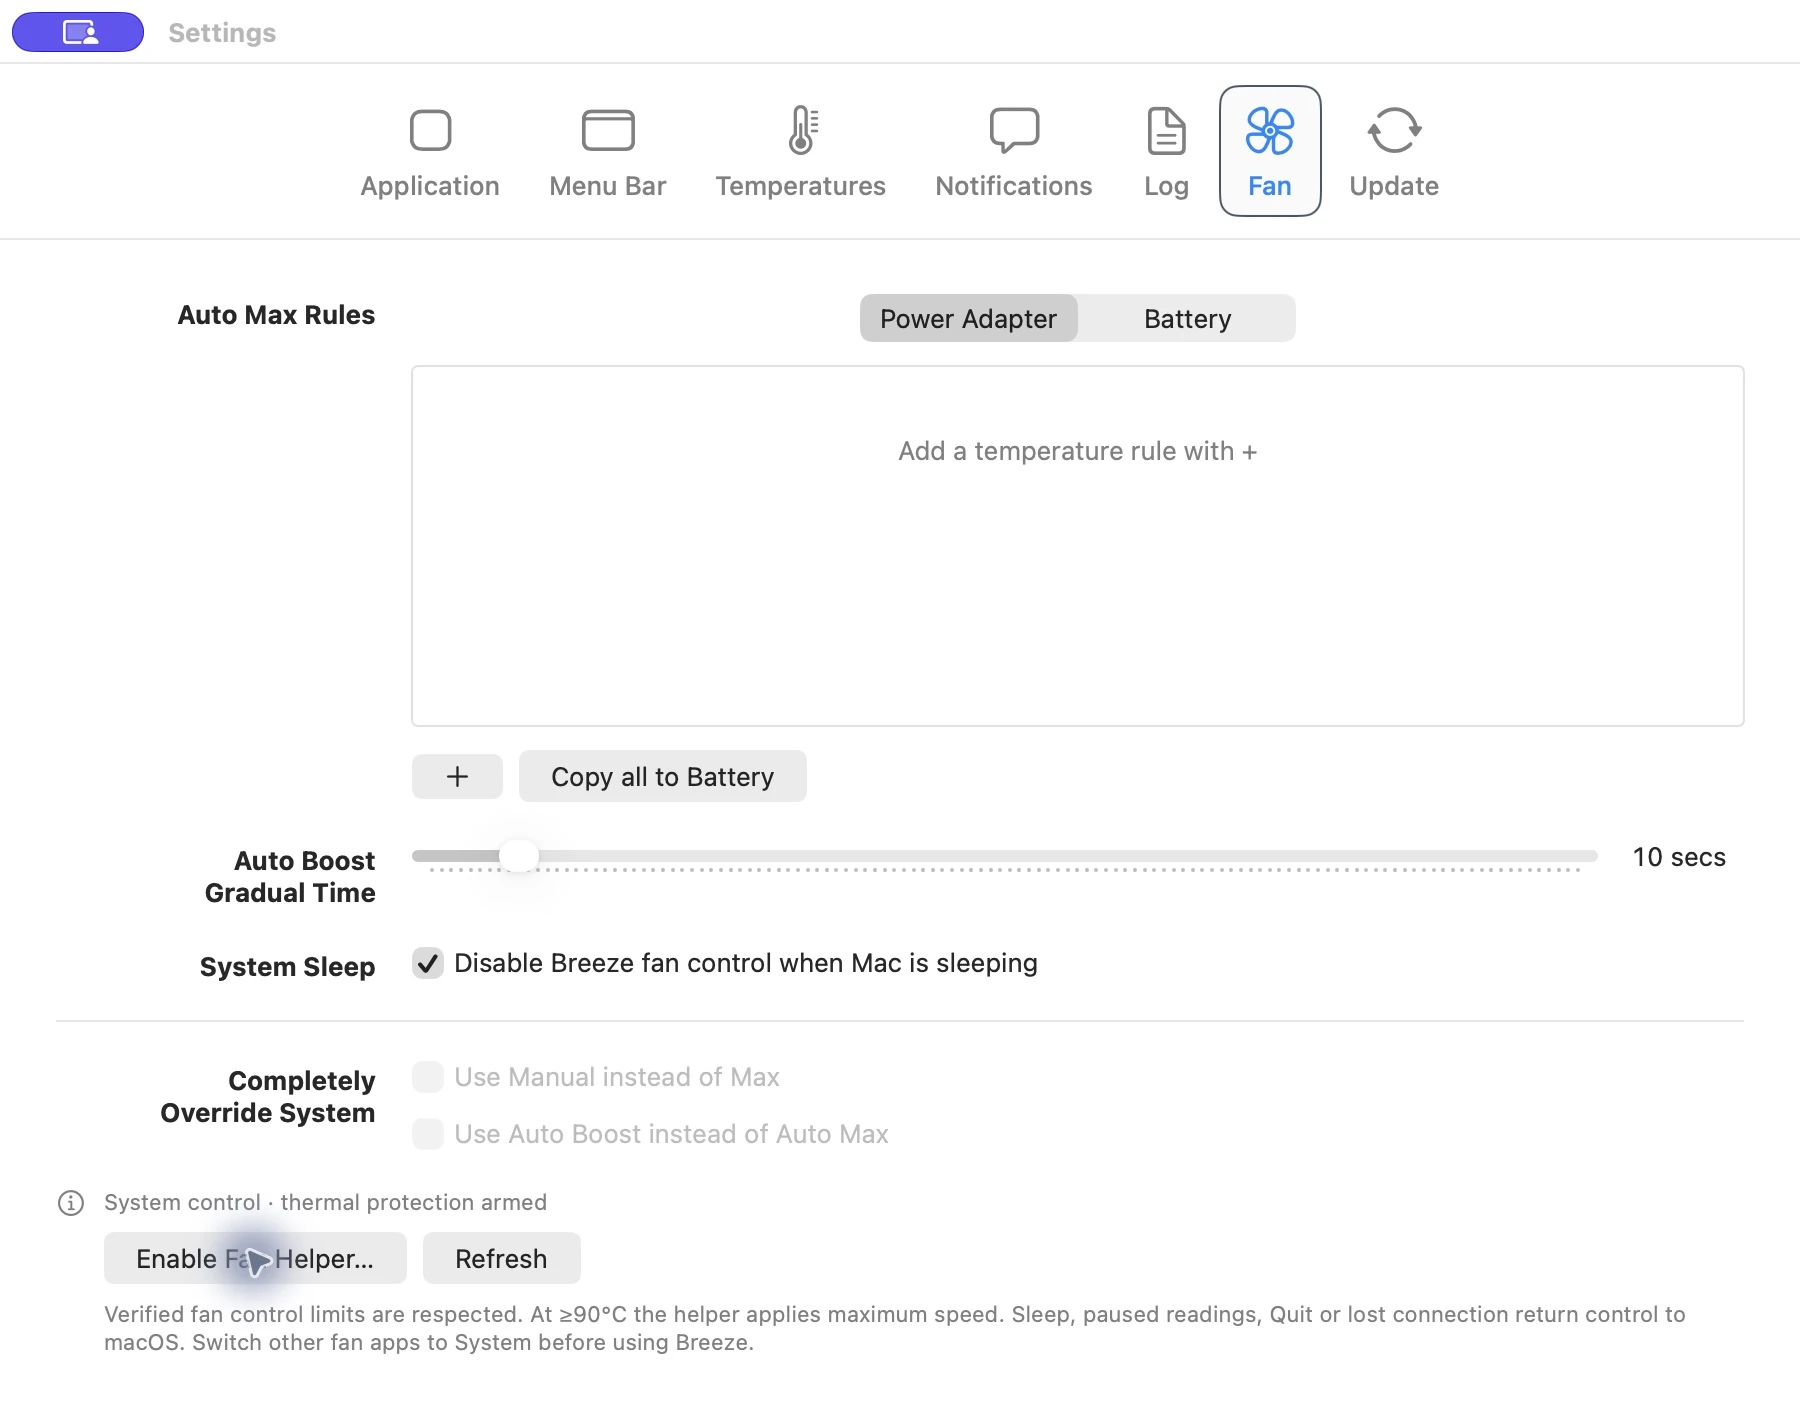The width and height of the screenshot is (1800, 1420).
Task: Click Enable Fan Helper button
Action: tap(255, 1258)
